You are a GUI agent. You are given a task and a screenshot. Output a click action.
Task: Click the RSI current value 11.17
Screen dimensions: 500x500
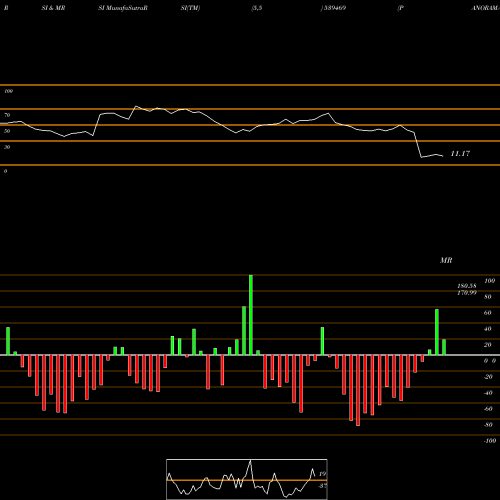(x=460, y=154)
